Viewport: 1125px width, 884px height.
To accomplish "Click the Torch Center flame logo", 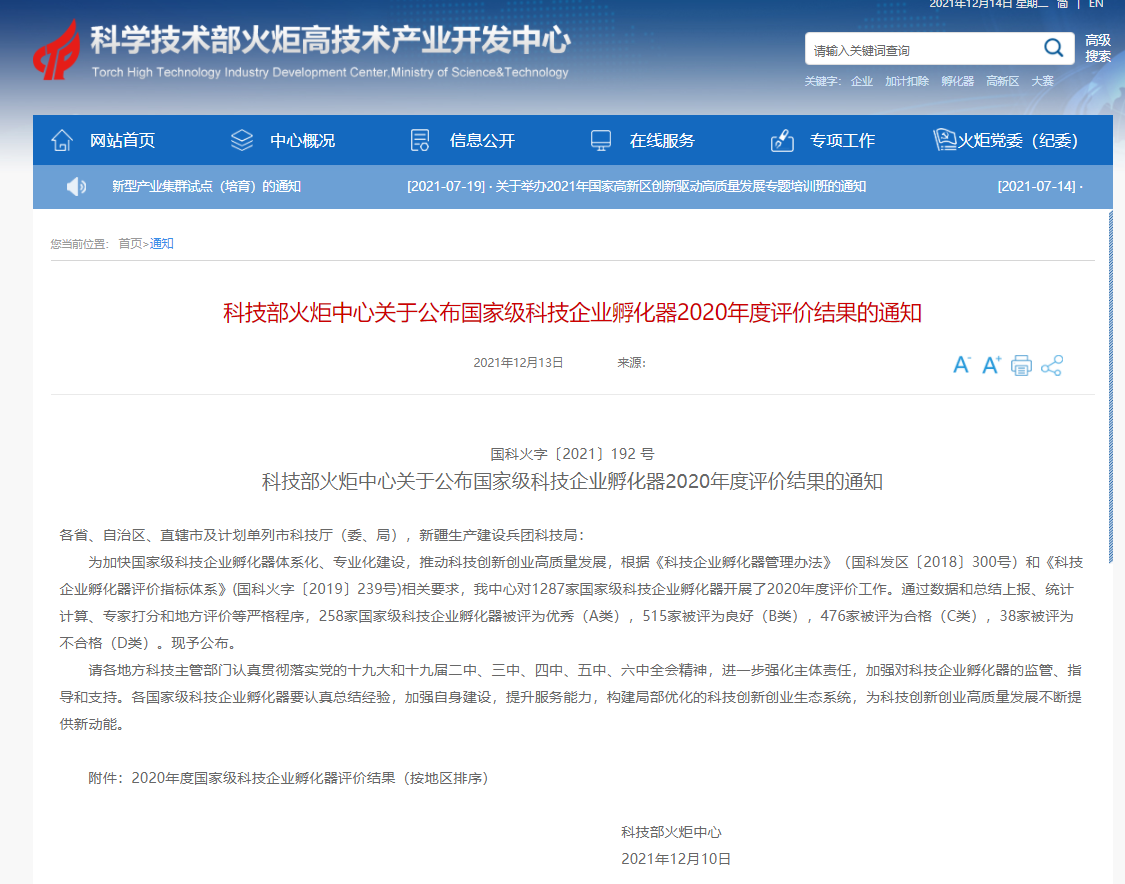I will tap(56, 50).
